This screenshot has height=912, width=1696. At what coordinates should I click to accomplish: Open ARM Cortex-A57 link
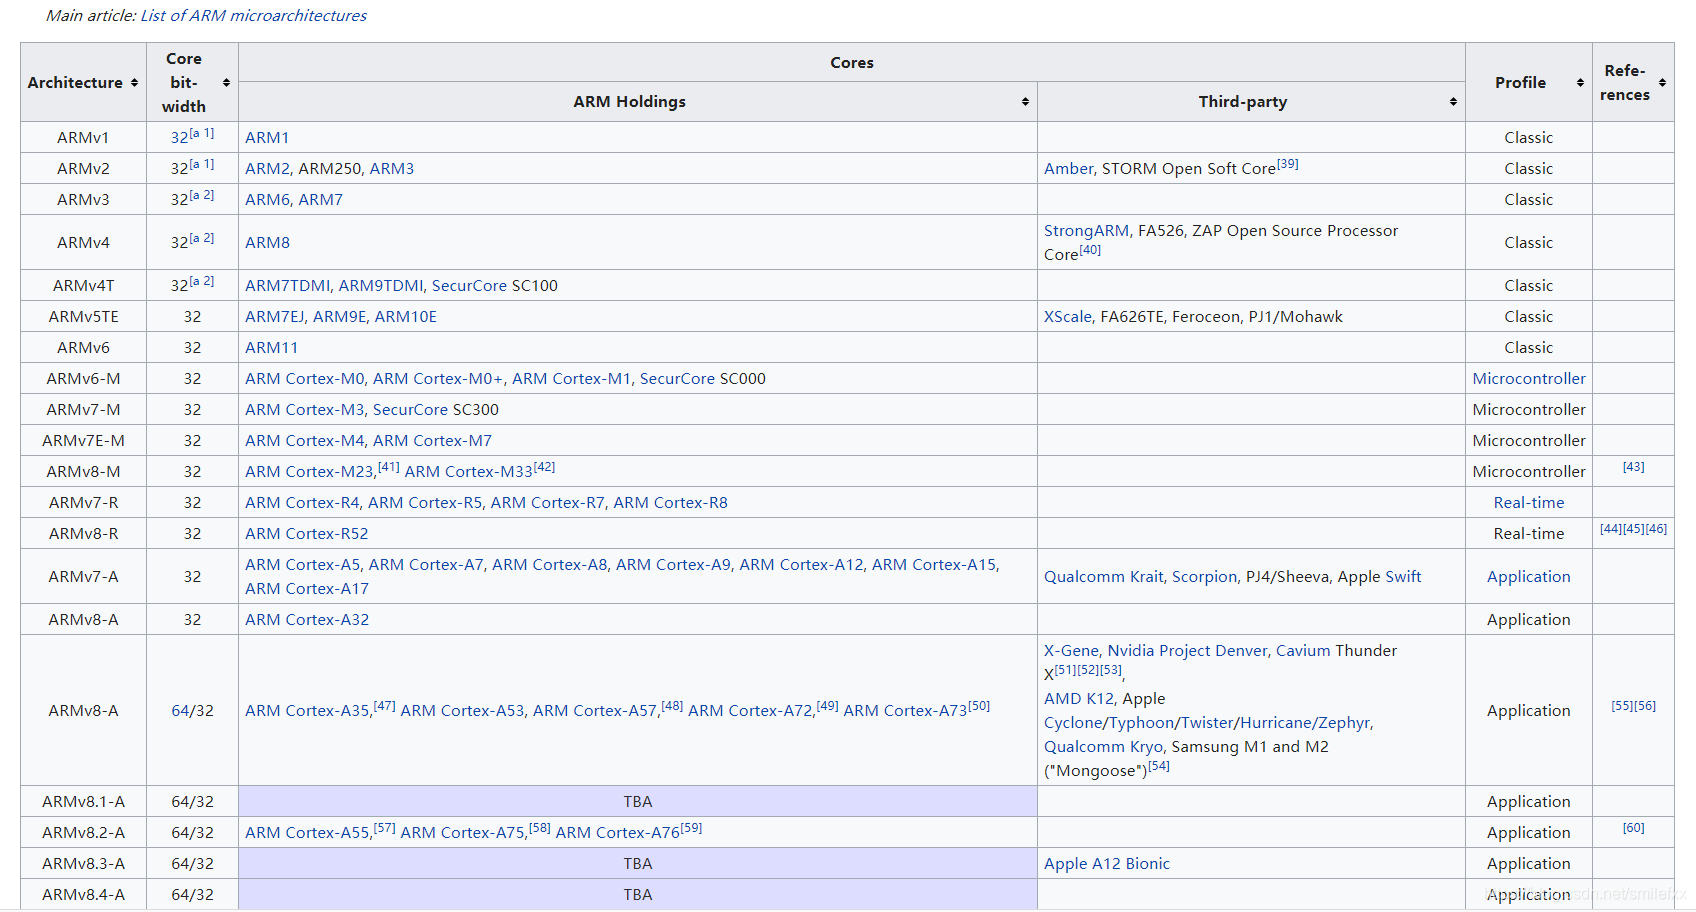(x=595, y=711)
